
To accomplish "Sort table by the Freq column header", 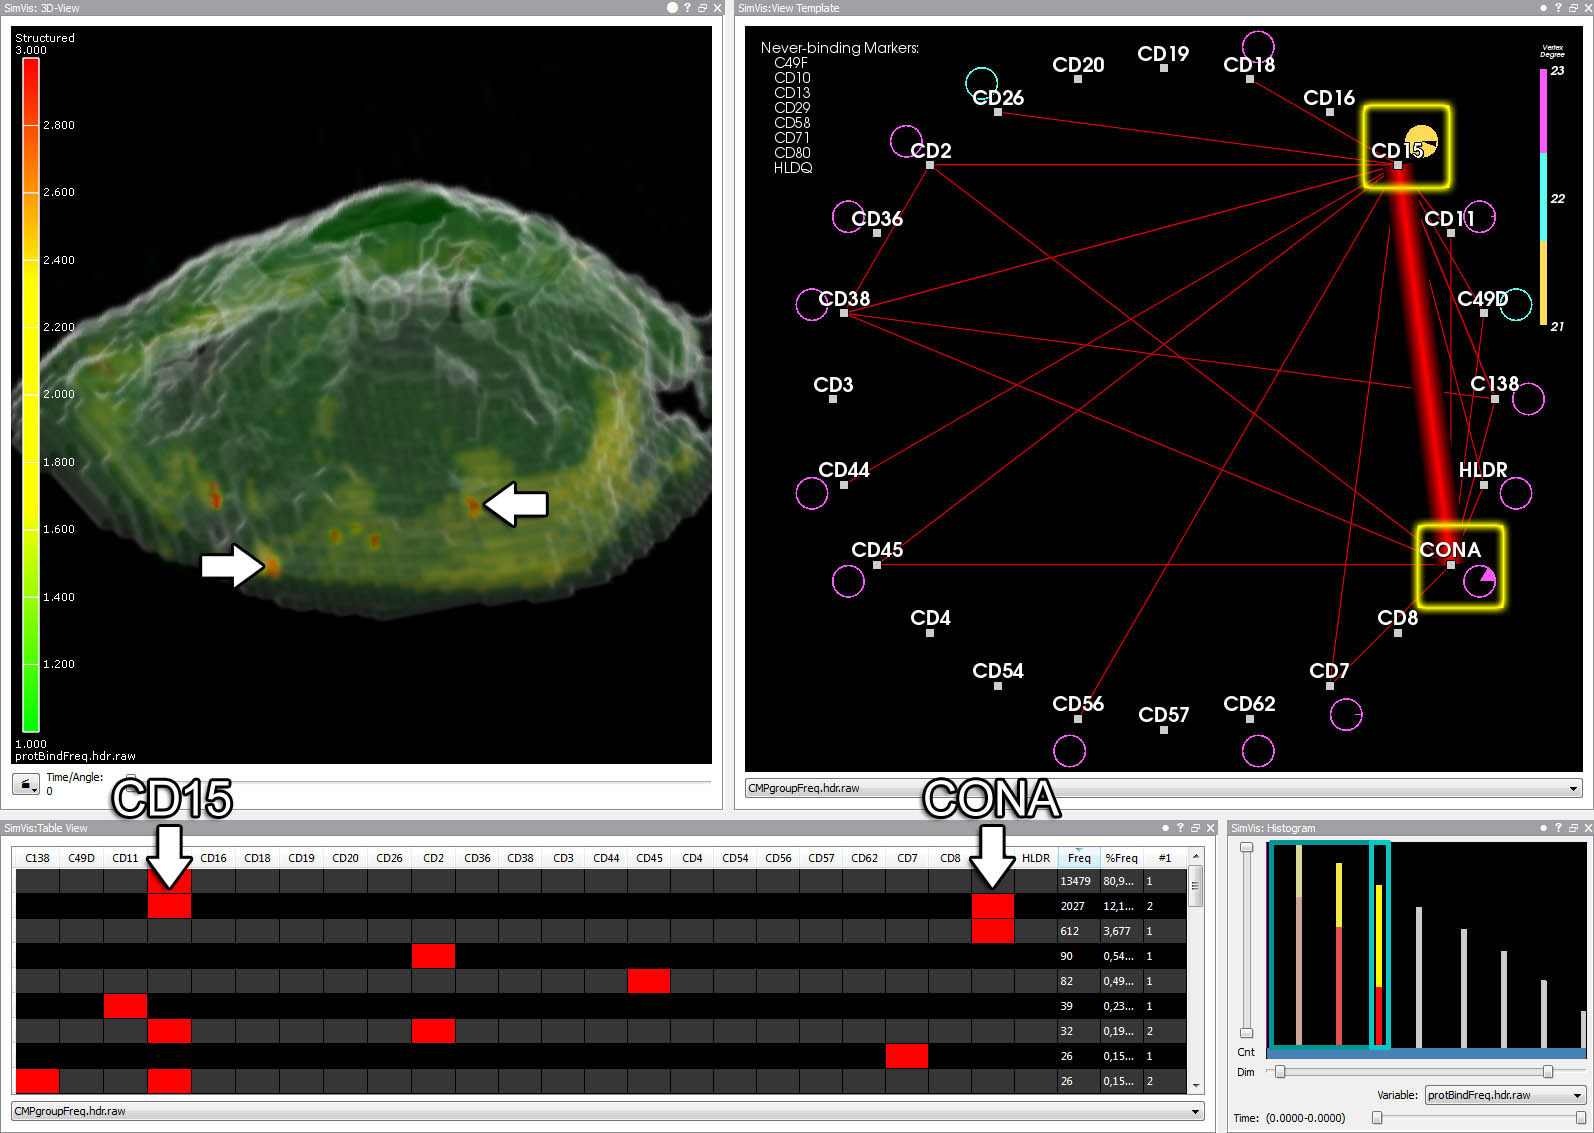I will coord(1079,858).
